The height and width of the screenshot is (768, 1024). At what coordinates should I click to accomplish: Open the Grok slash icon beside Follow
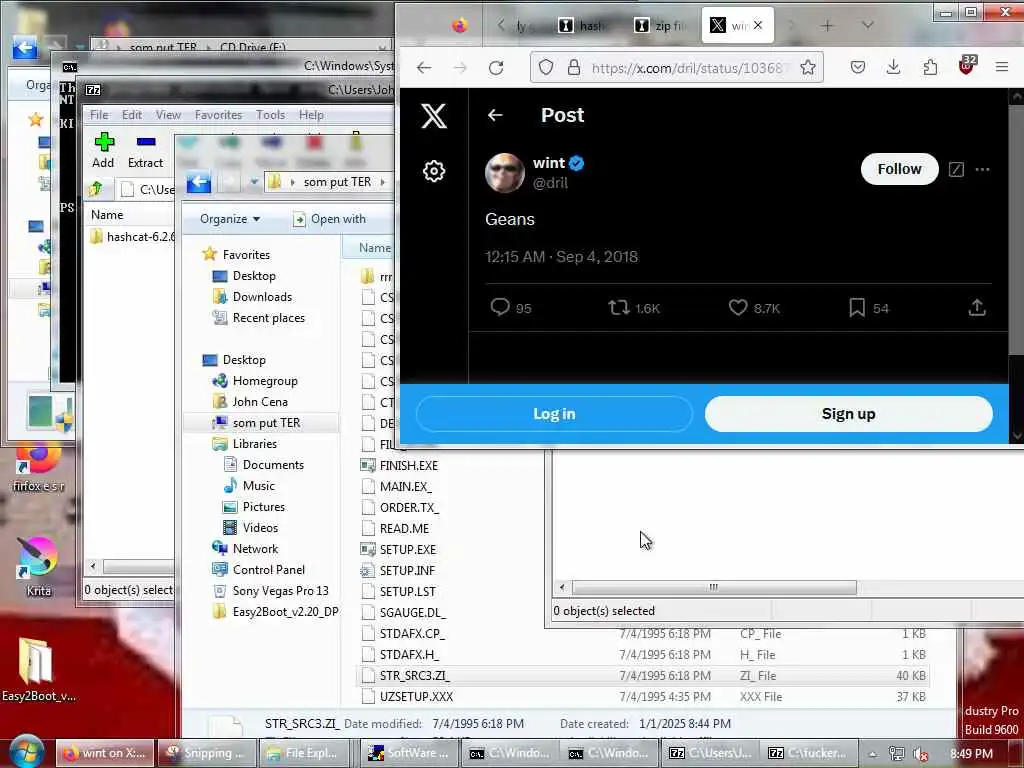pos(956,170)
